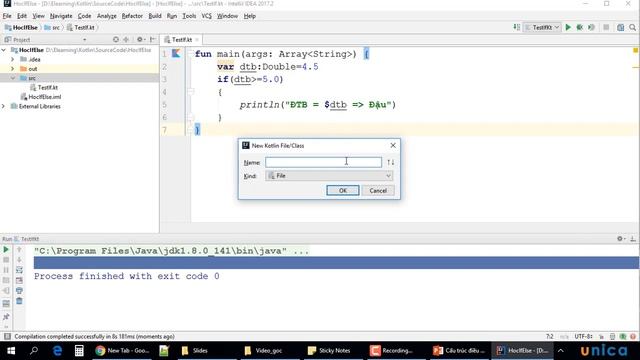The width and height of the screenshot is (640, 360).
Task: Clear console output with trash icon
Action: click(19, 301)
